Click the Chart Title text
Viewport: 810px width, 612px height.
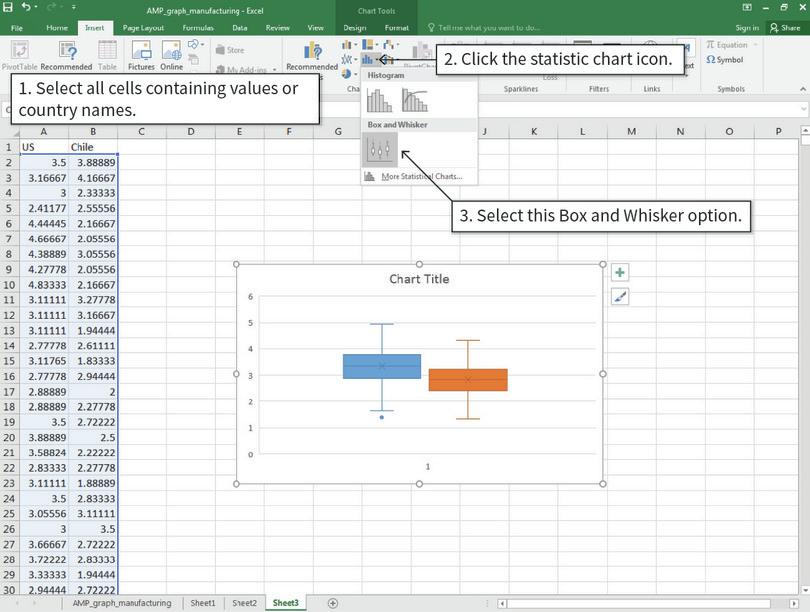[419, 279]
